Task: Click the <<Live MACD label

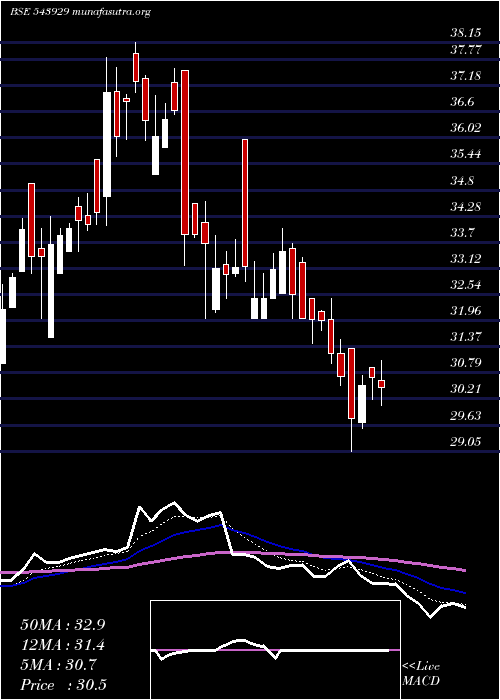Action: 421,674
